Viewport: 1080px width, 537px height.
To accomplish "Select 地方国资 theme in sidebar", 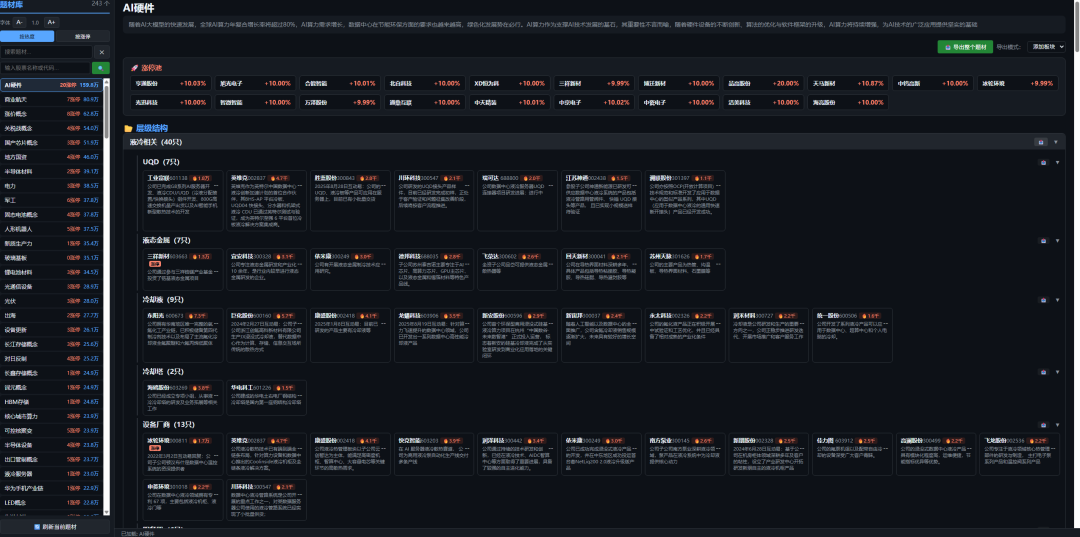I will click(x=52, y=157).
